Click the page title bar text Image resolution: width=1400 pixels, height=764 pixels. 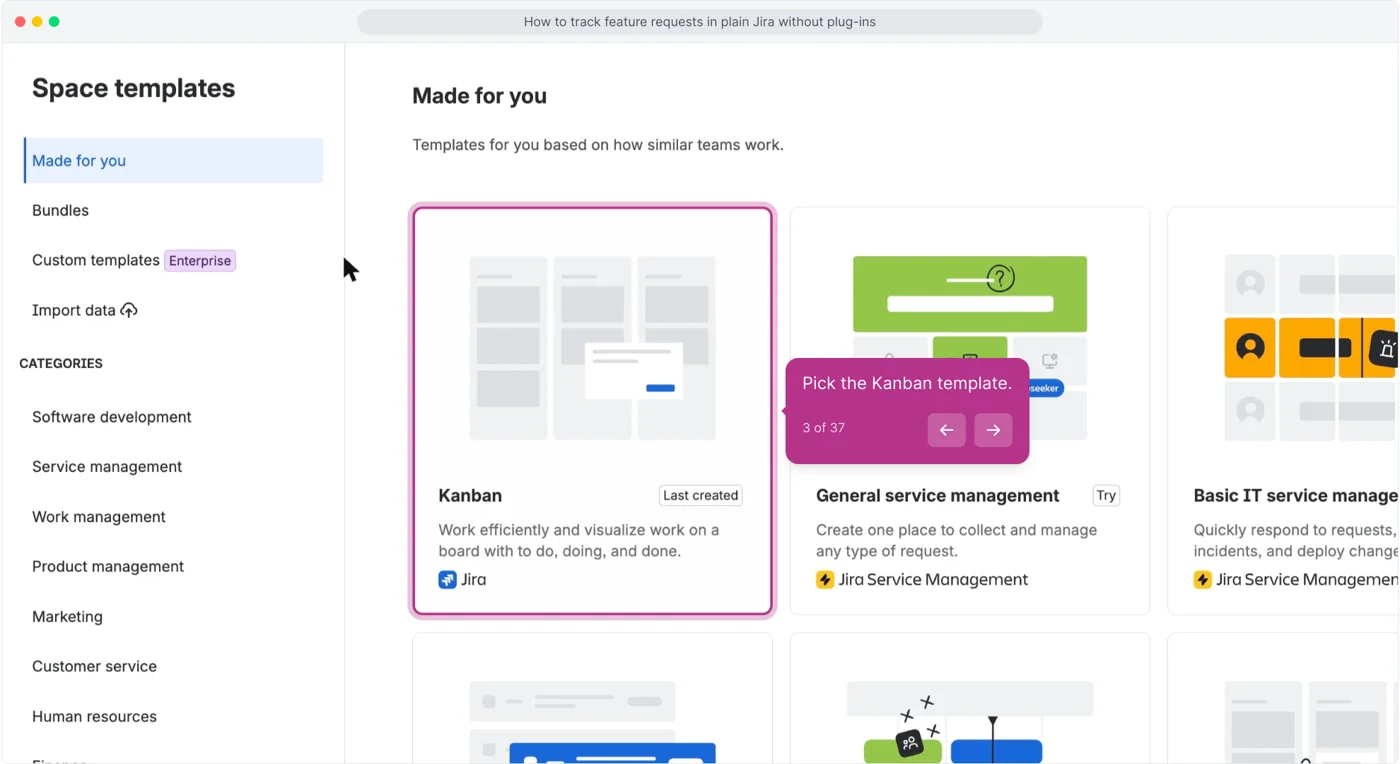click(700, 22)
